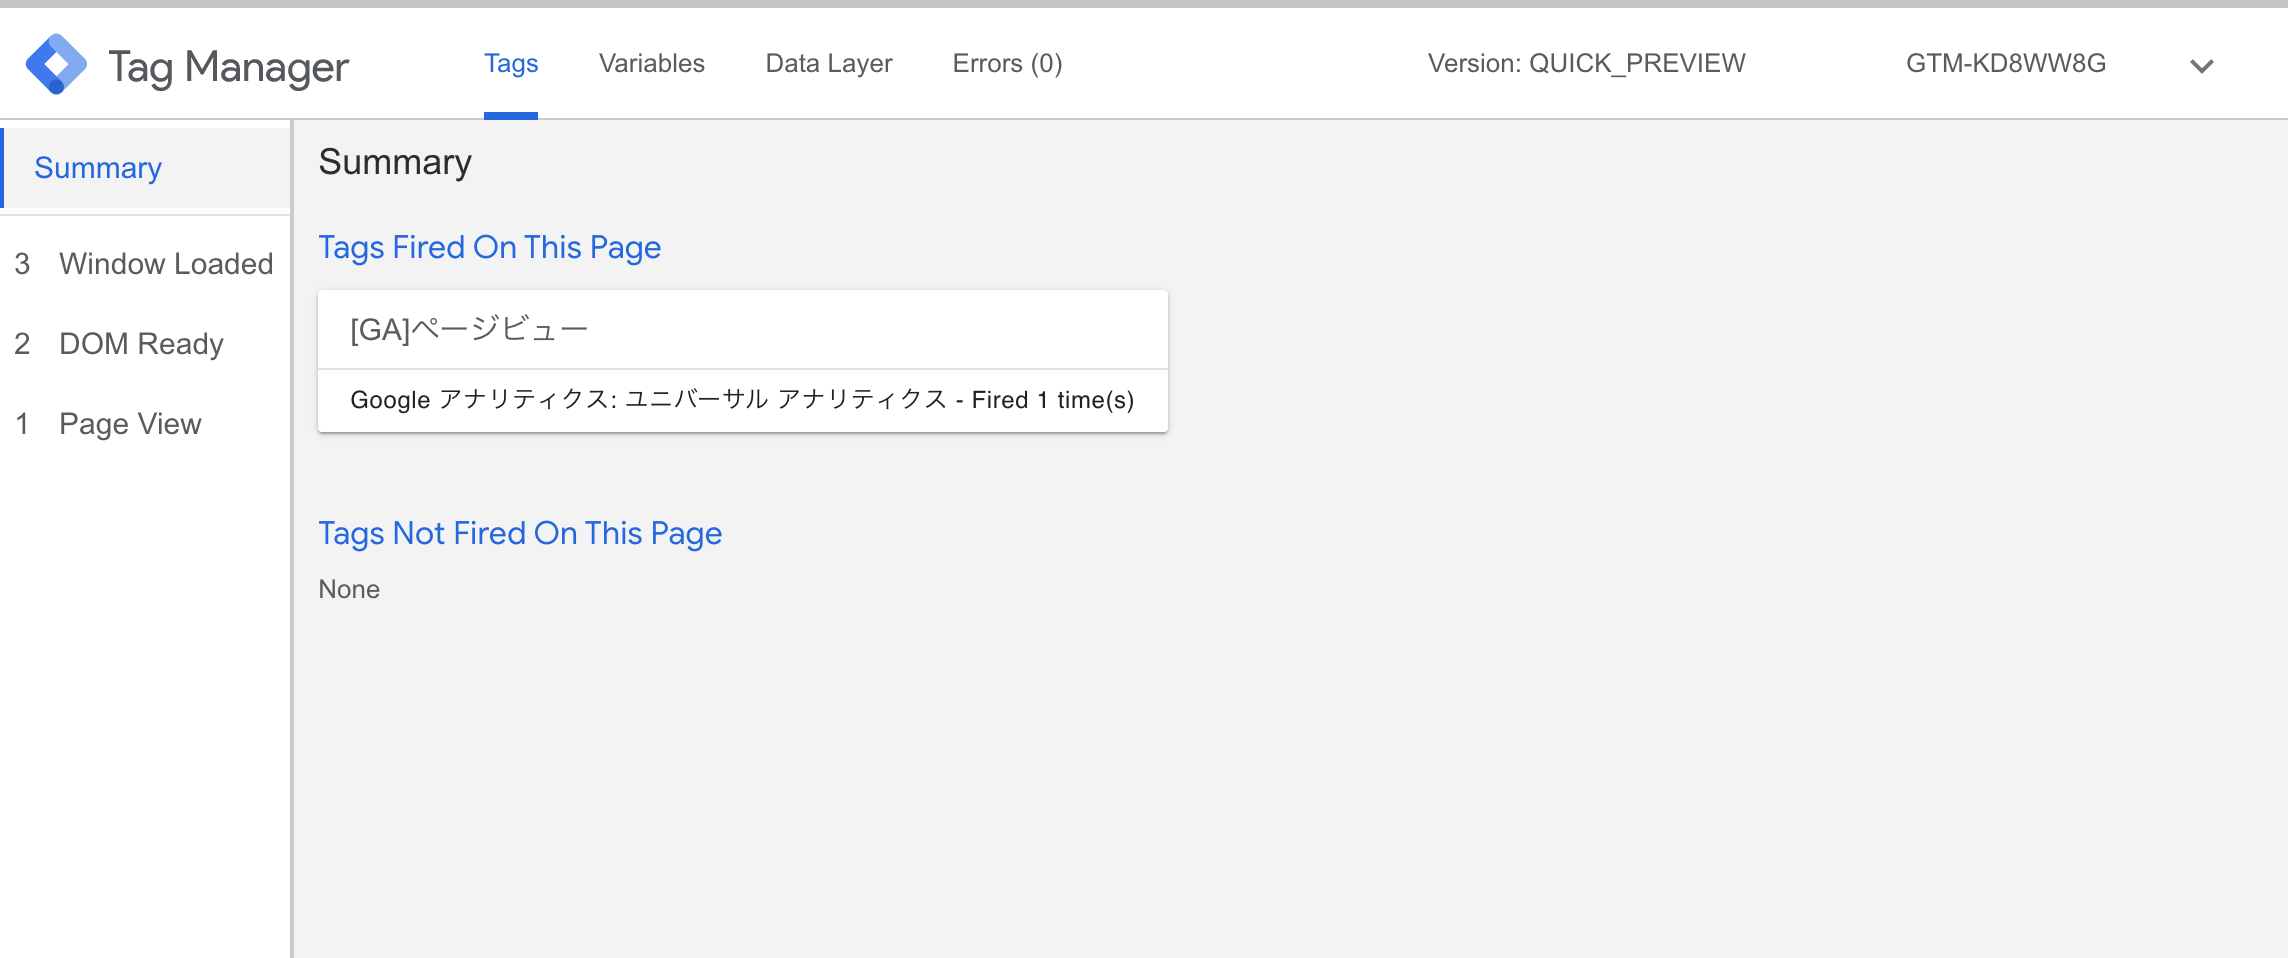2288x958 pixels.
Task: Click the Tags Not Fired On This Page heading
Action: (520, 533)
